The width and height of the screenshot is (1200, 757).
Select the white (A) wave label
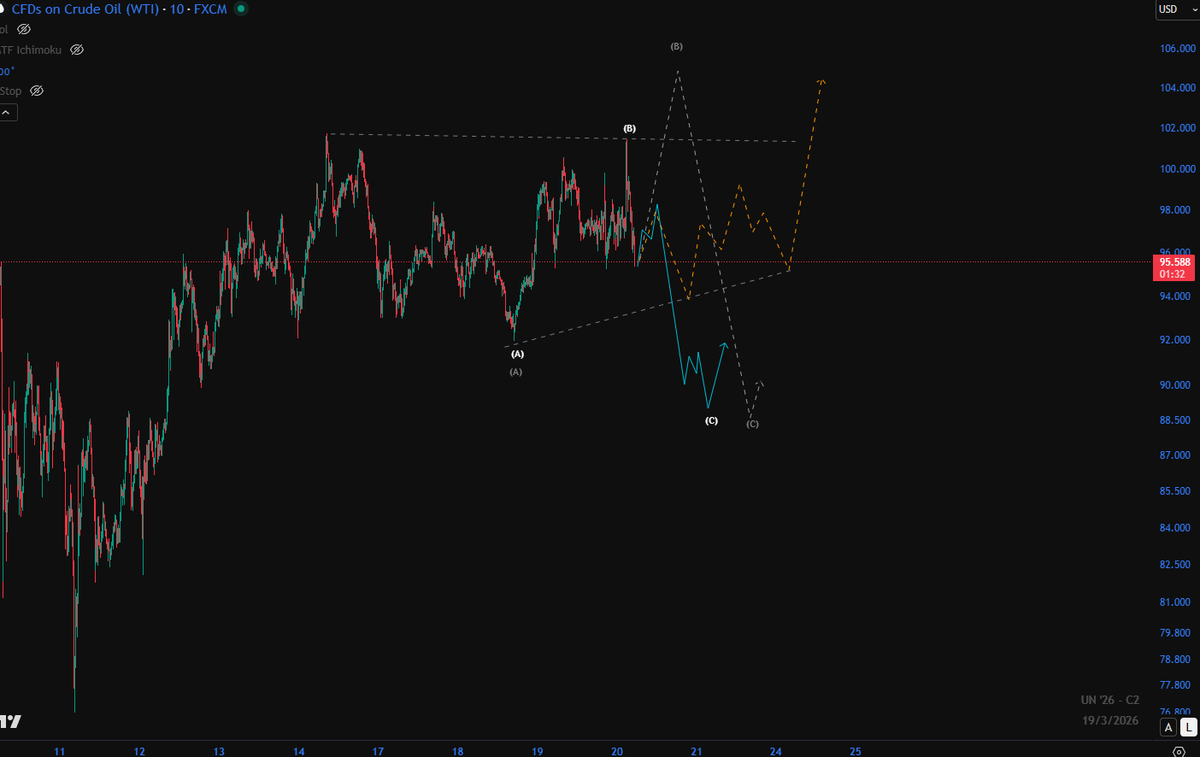pyautogui.click(x=517, y=354)
